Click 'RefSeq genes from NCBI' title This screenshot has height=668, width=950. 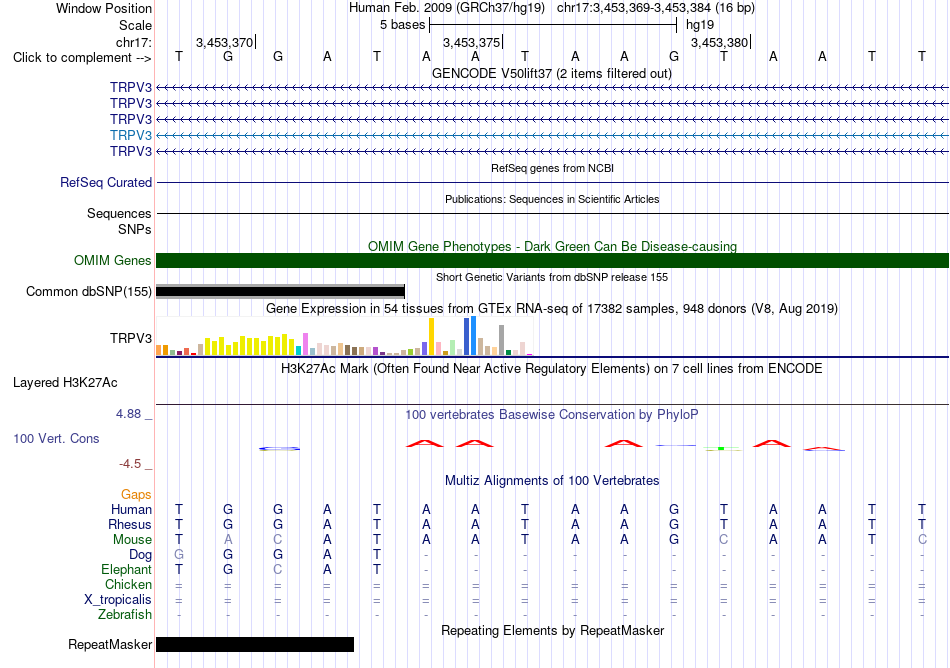tap(552, 168)
